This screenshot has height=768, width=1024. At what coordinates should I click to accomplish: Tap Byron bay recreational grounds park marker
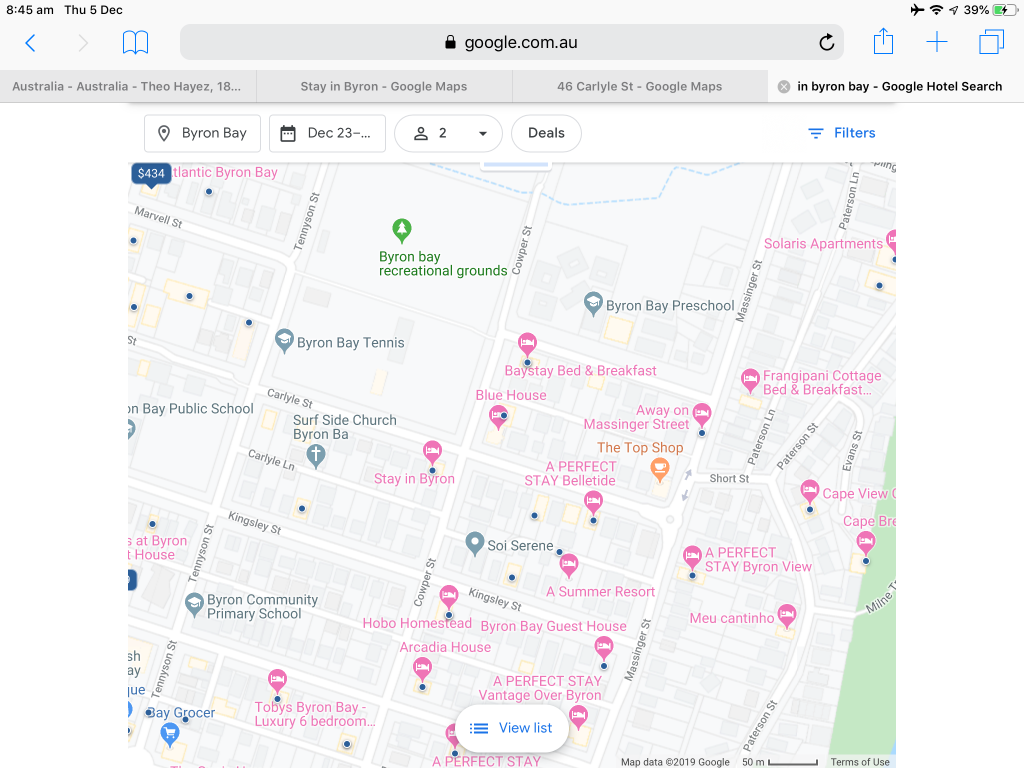pos(401,231)
